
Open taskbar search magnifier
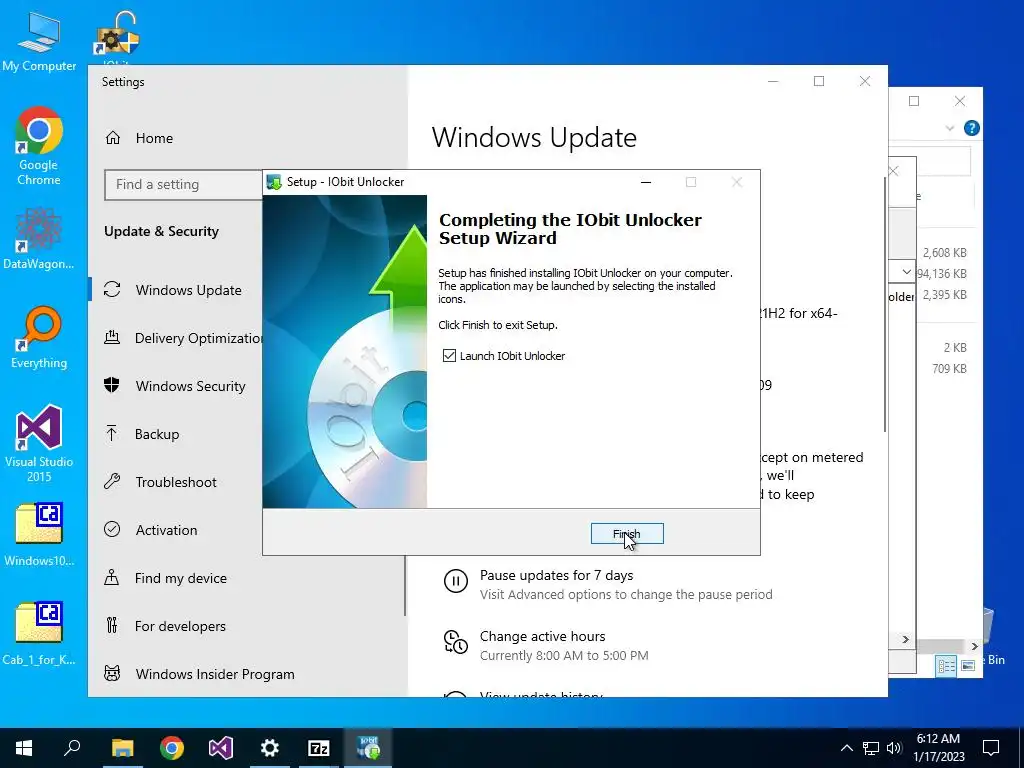click(x=72, y=747)
